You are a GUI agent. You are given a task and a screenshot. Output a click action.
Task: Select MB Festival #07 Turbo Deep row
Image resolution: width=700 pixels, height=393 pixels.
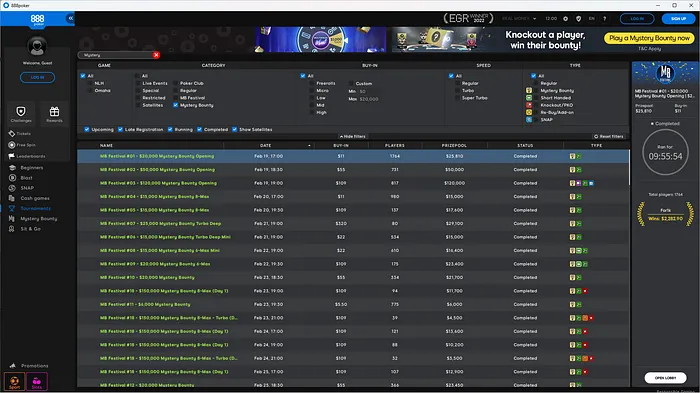[353, 224]
